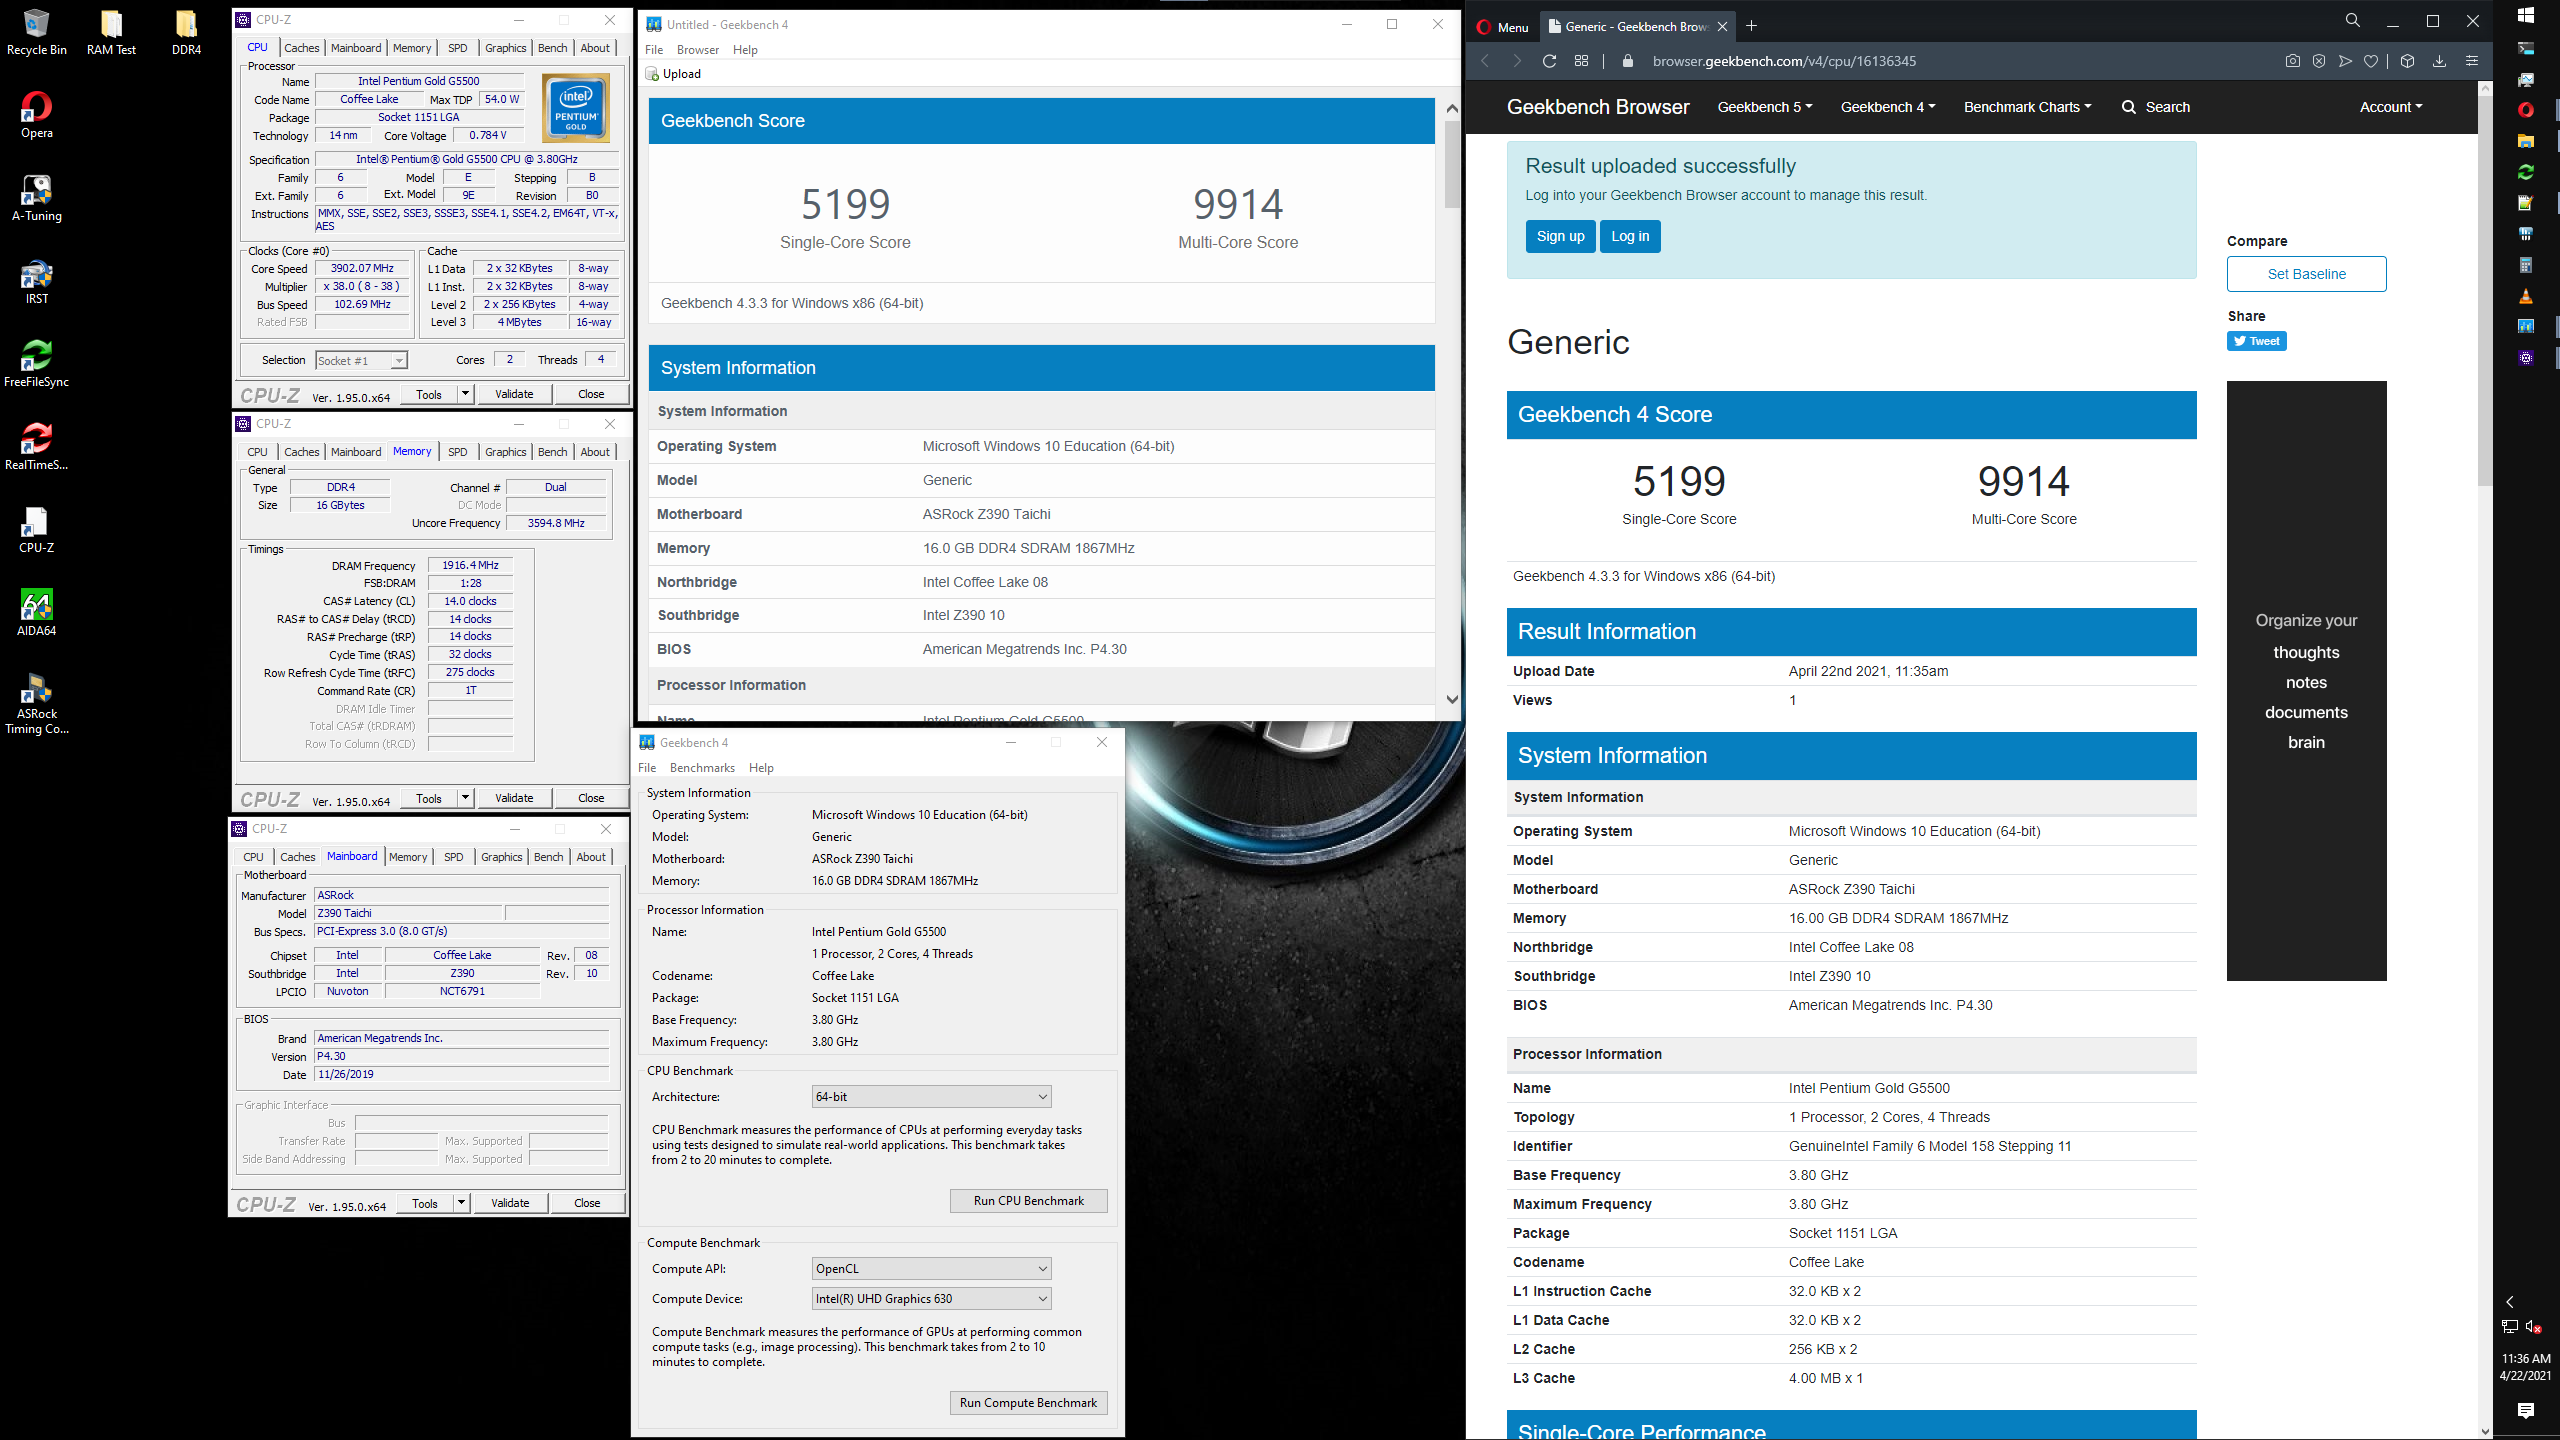Open Opera's Speed Dial start page icon
The image size is (2560, 1440).
[1581, 61]
